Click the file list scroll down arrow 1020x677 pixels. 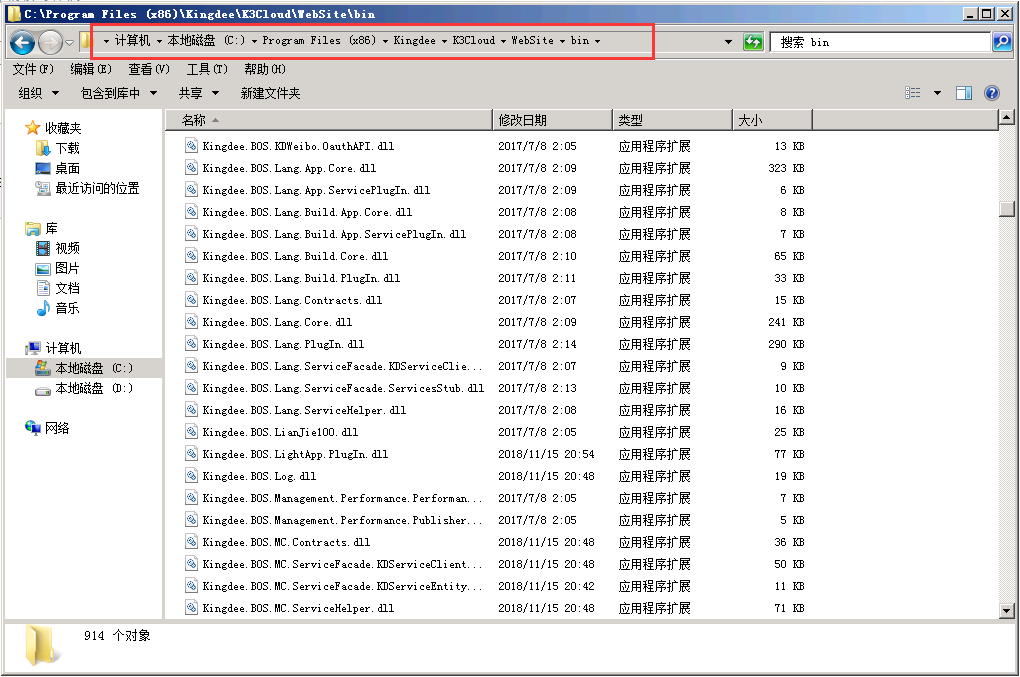click(1006, 611)
